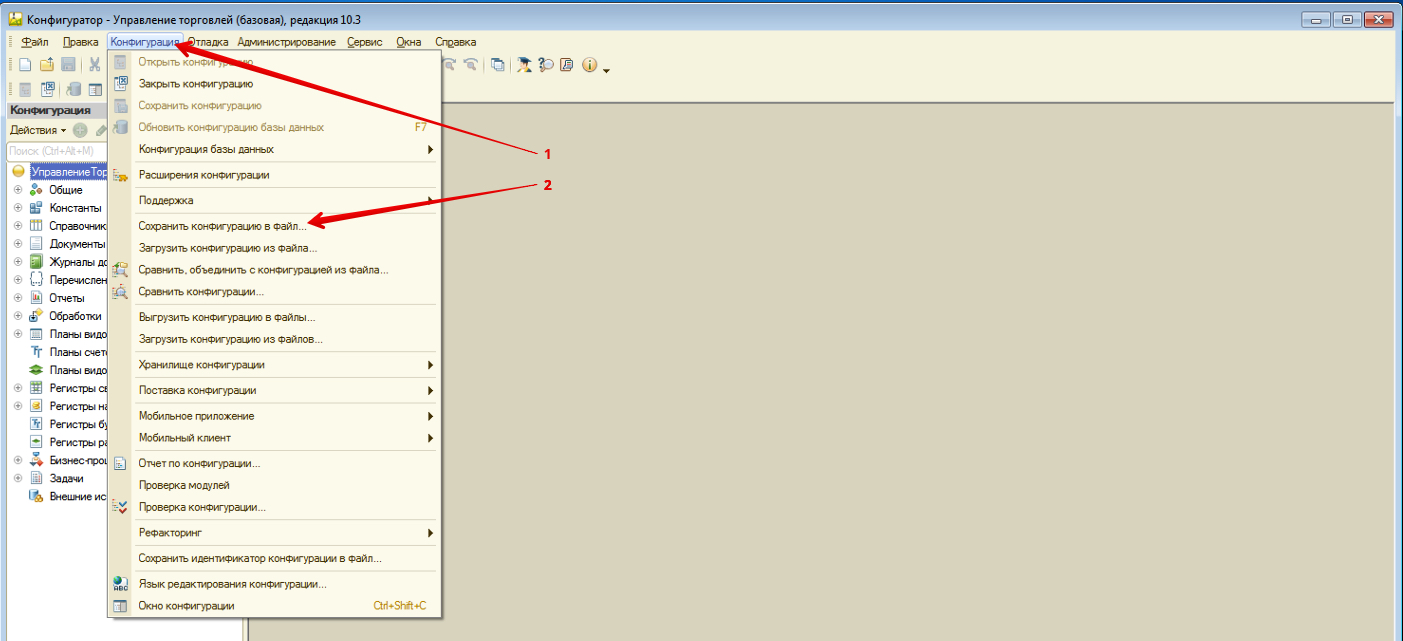Viewport: 1403px width, 641px height.
Task: Click the Documents icon in configuration tree
Action: (36, 244)
